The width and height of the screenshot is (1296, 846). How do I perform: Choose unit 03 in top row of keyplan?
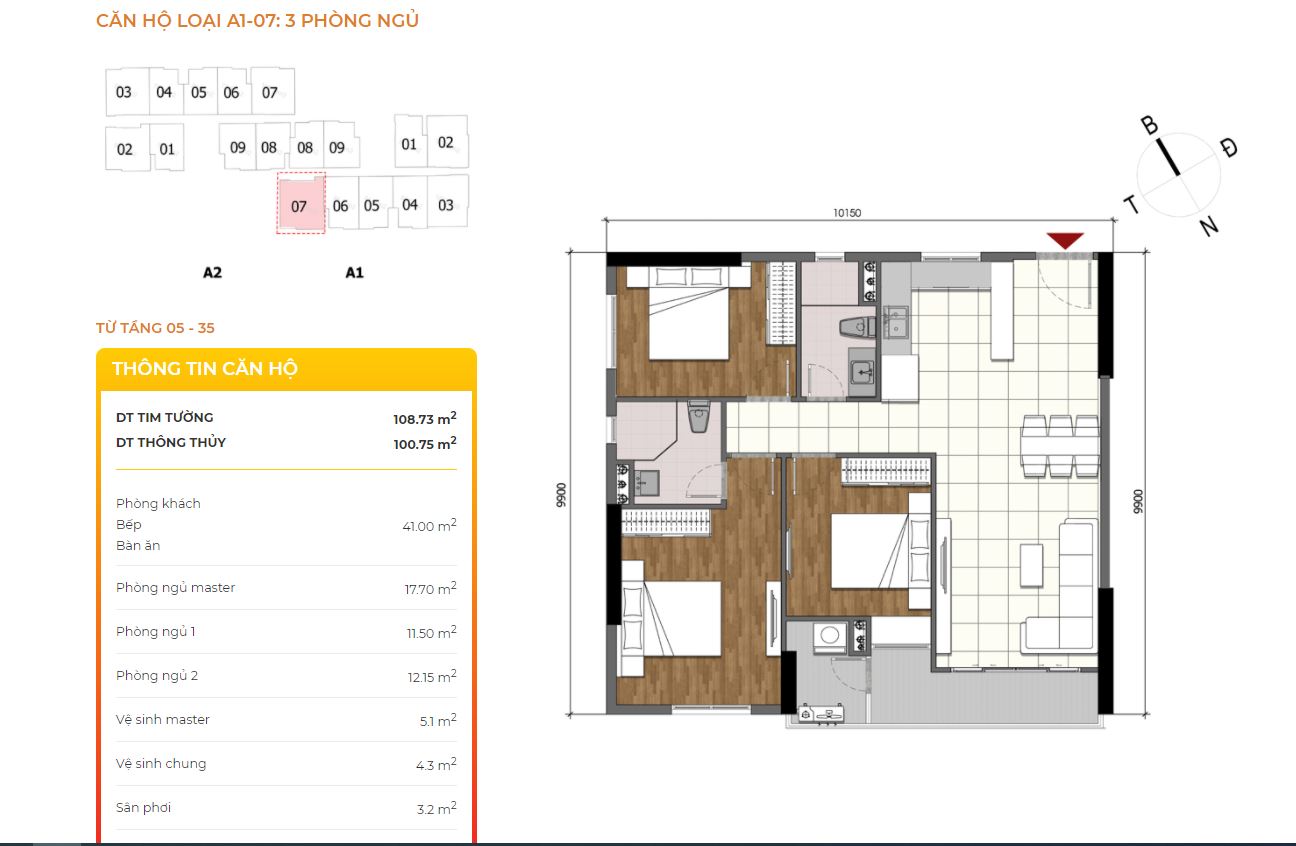124,92
